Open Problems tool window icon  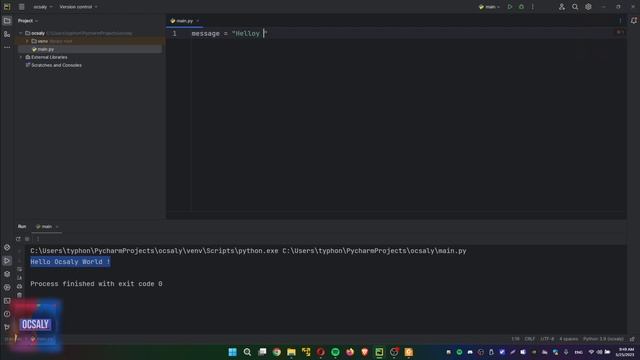click(x=7, y=314)
